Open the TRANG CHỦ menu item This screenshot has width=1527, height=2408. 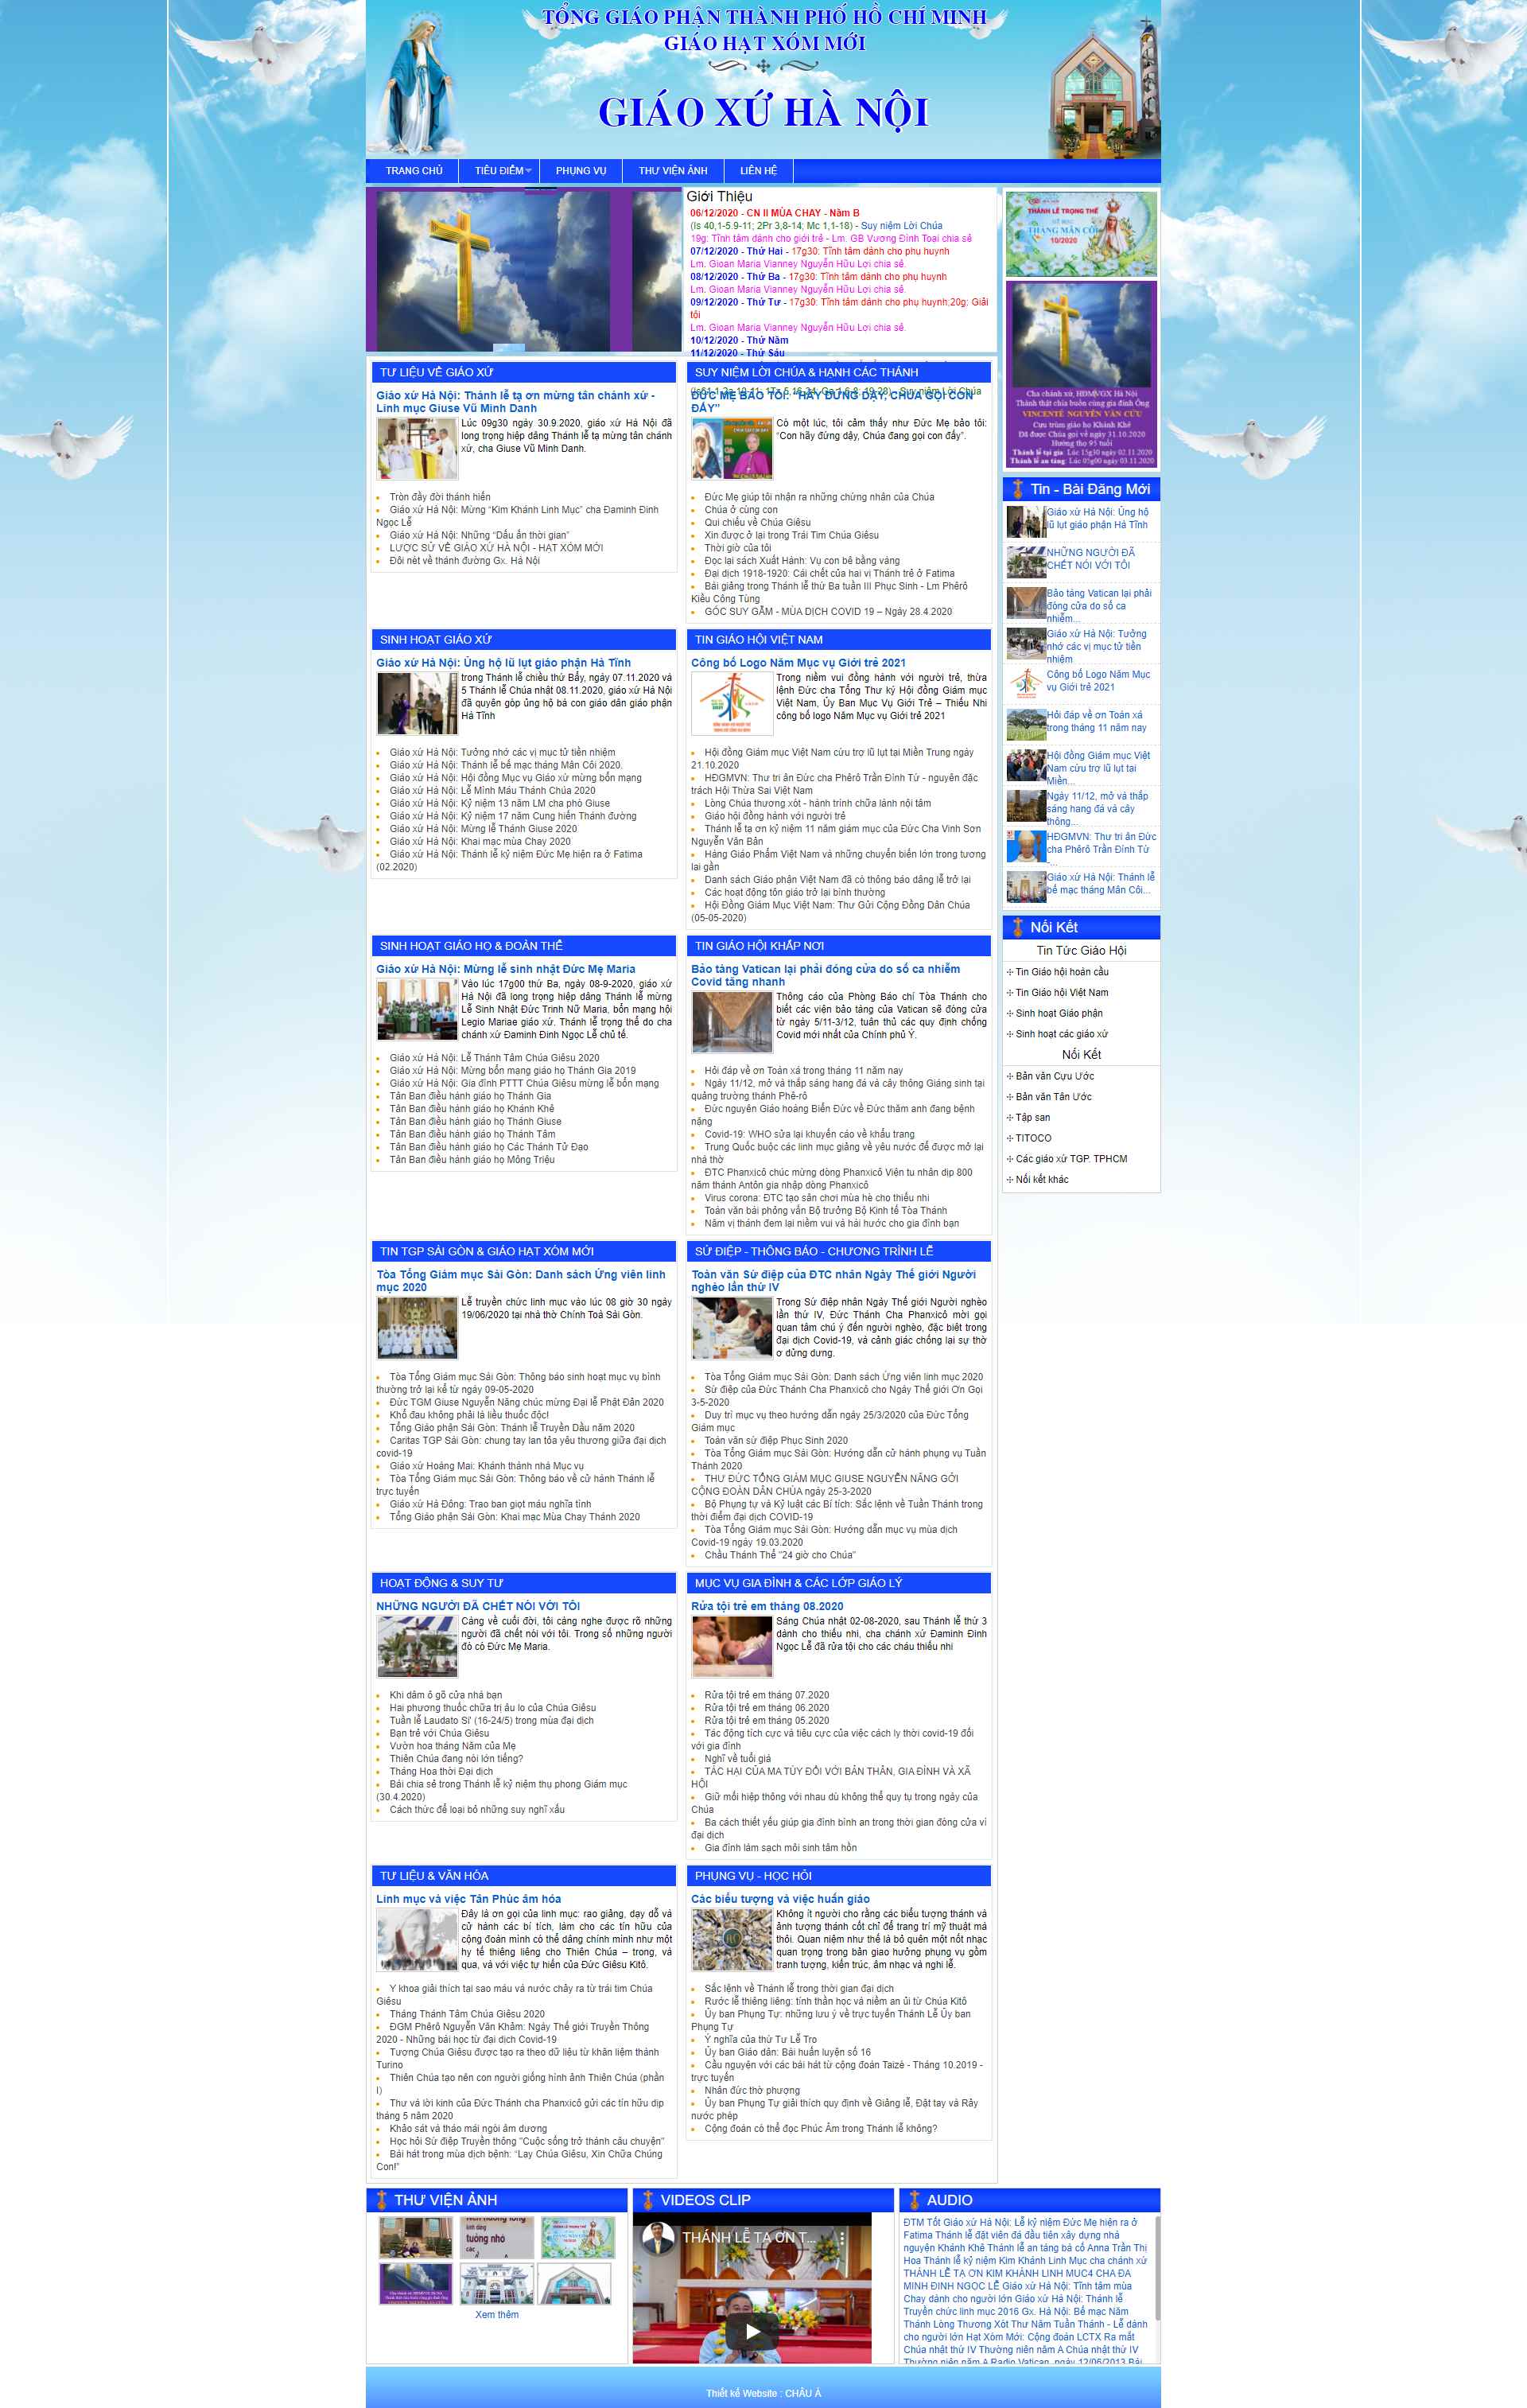coord(416,170)
